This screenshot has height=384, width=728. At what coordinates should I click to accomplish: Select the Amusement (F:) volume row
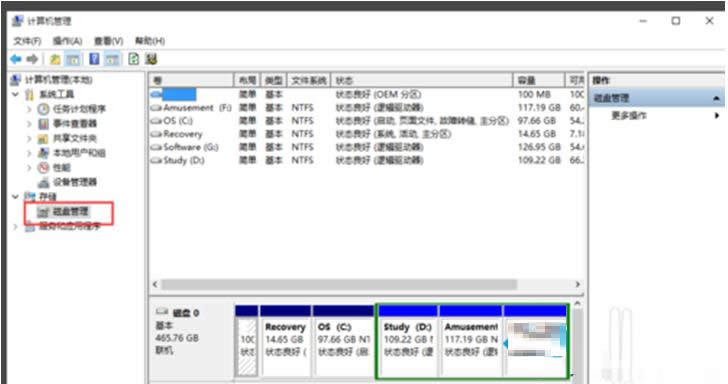pos(367,108)
